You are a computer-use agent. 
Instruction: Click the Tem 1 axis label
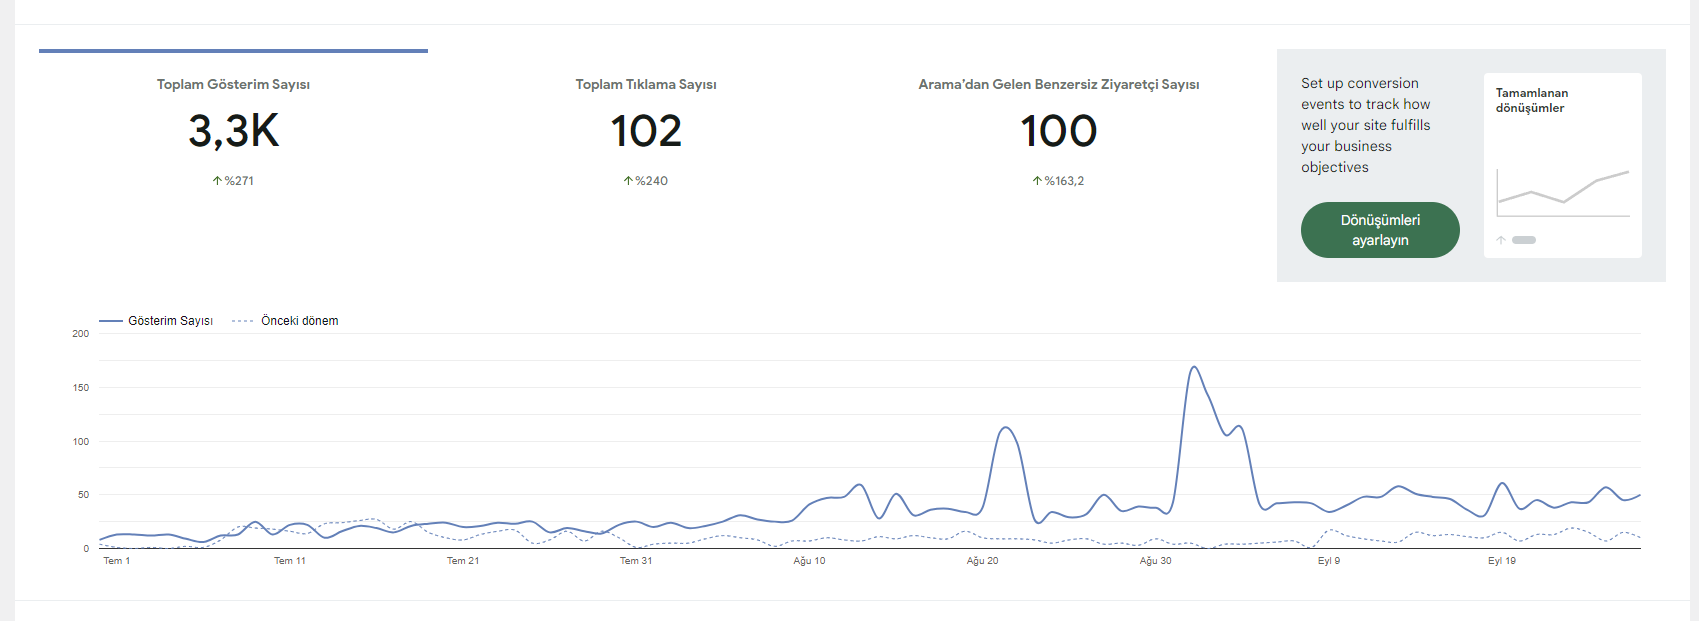(117, 561)
